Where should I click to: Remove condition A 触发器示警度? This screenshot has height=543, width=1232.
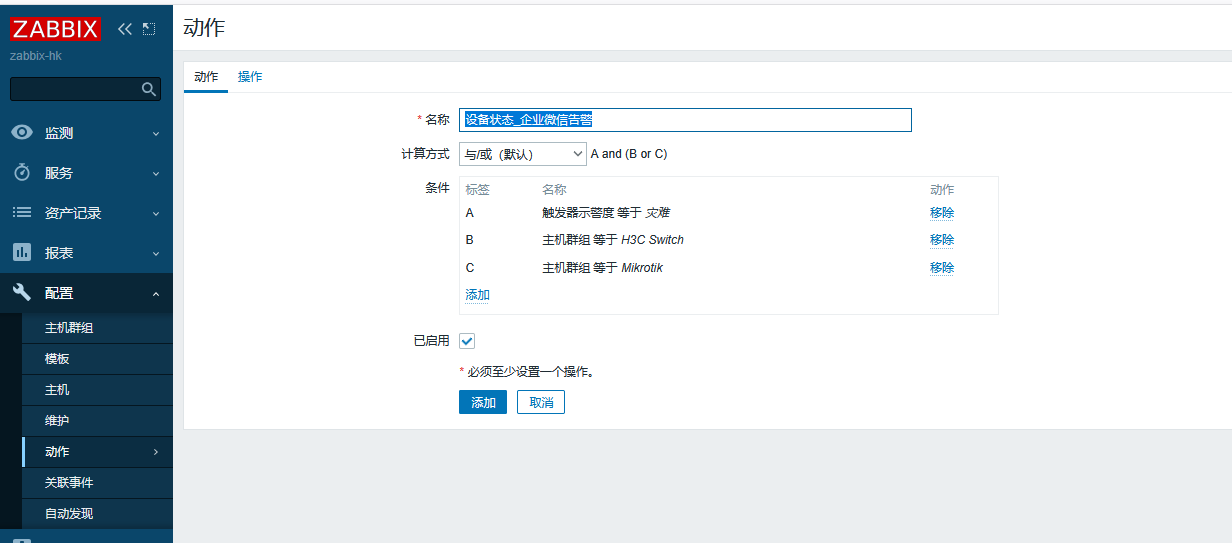(942, 213)
